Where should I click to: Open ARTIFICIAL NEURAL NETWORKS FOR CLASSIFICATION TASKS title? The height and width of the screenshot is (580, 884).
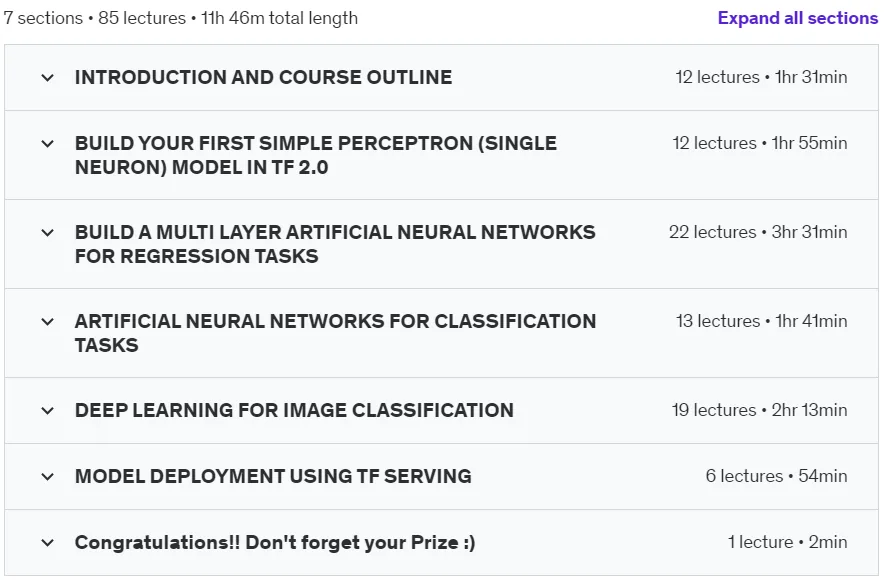(335, 333)
